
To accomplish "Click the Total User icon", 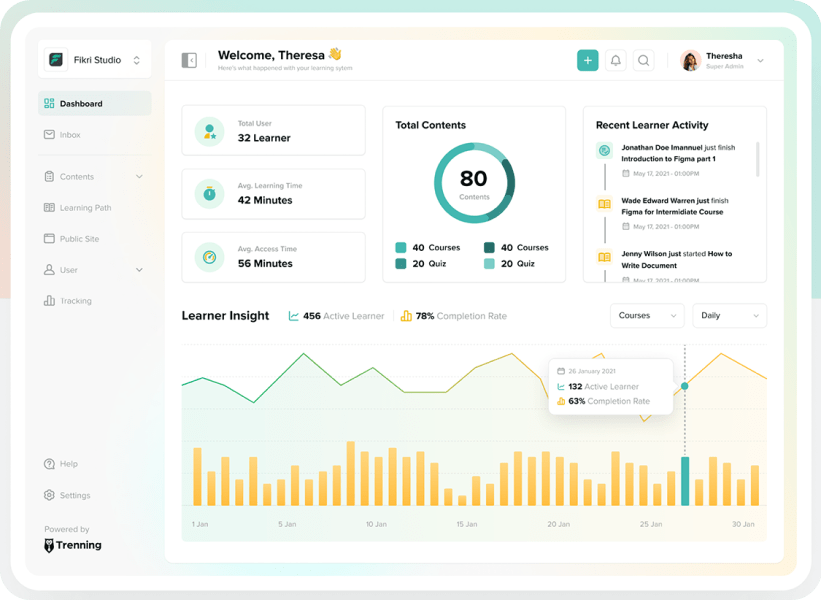I will pyautogui.click(x=209, y=131).
